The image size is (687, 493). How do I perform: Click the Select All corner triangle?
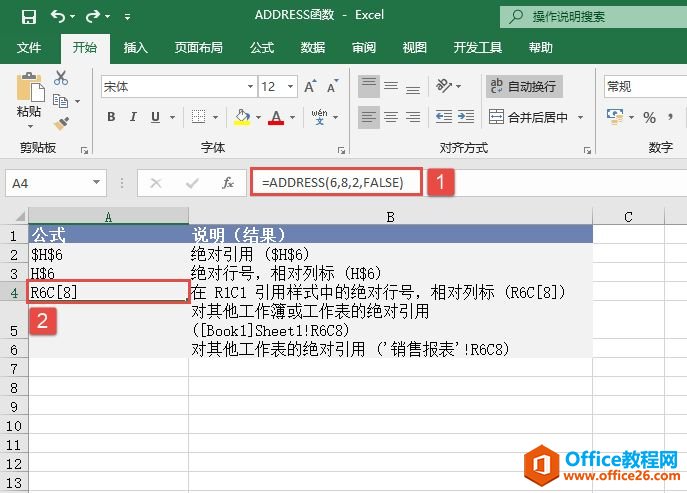point(20,216)
